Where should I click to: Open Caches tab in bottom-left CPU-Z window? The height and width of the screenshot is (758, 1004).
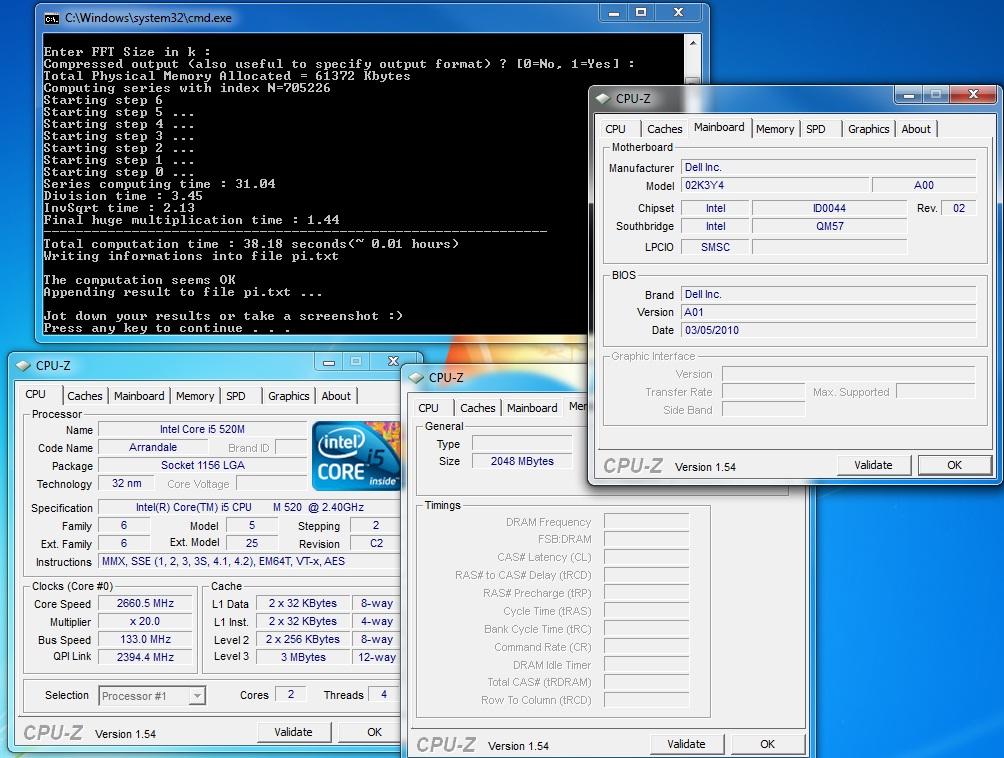click(85, 396)
